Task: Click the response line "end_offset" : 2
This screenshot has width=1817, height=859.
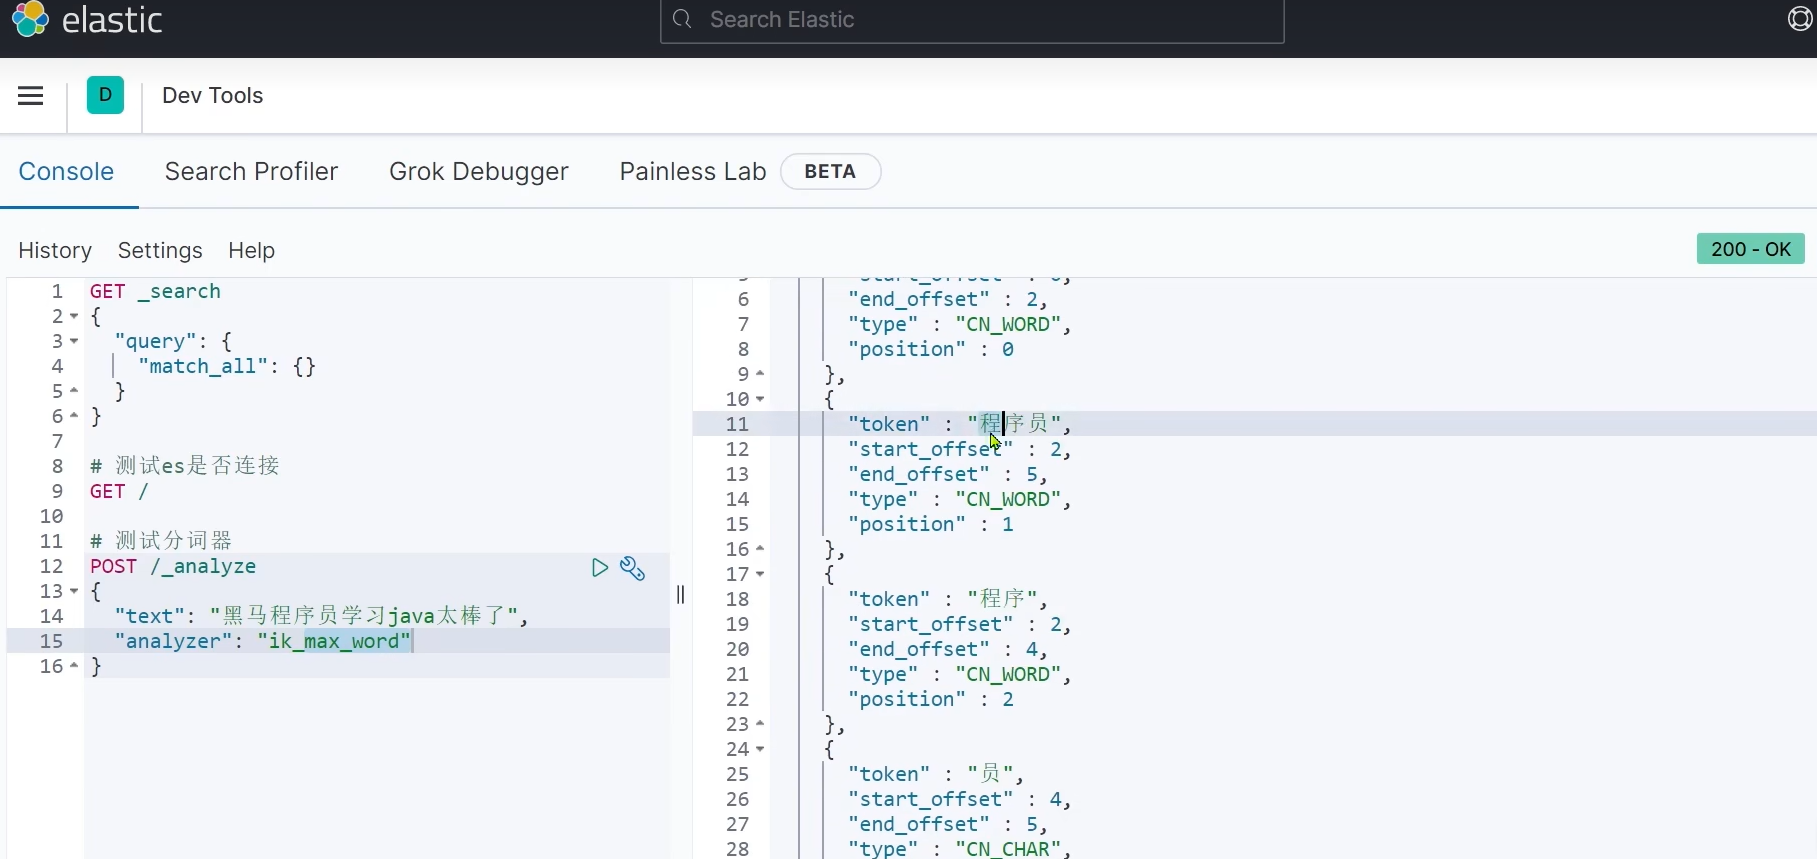Action: point(948,299)
